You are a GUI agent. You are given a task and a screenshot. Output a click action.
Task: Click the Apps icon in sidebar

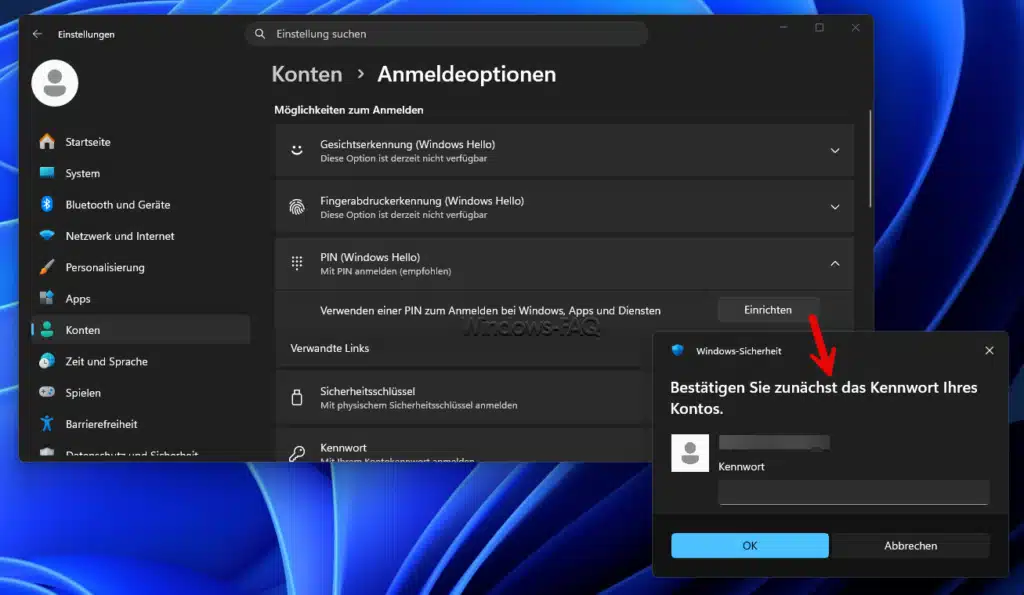point(47,298)
